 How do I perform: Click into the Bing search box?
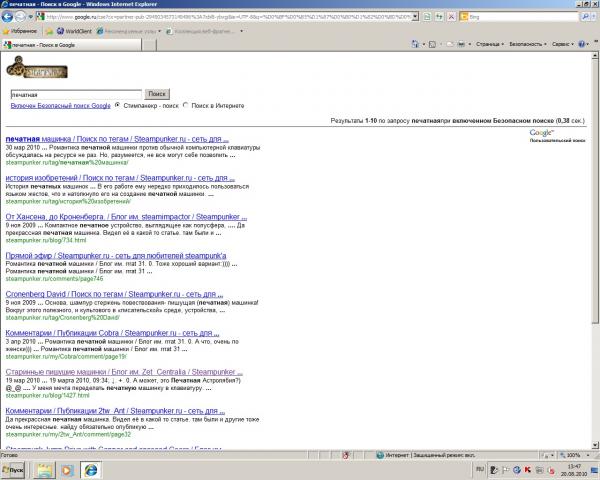click(523, 17)
